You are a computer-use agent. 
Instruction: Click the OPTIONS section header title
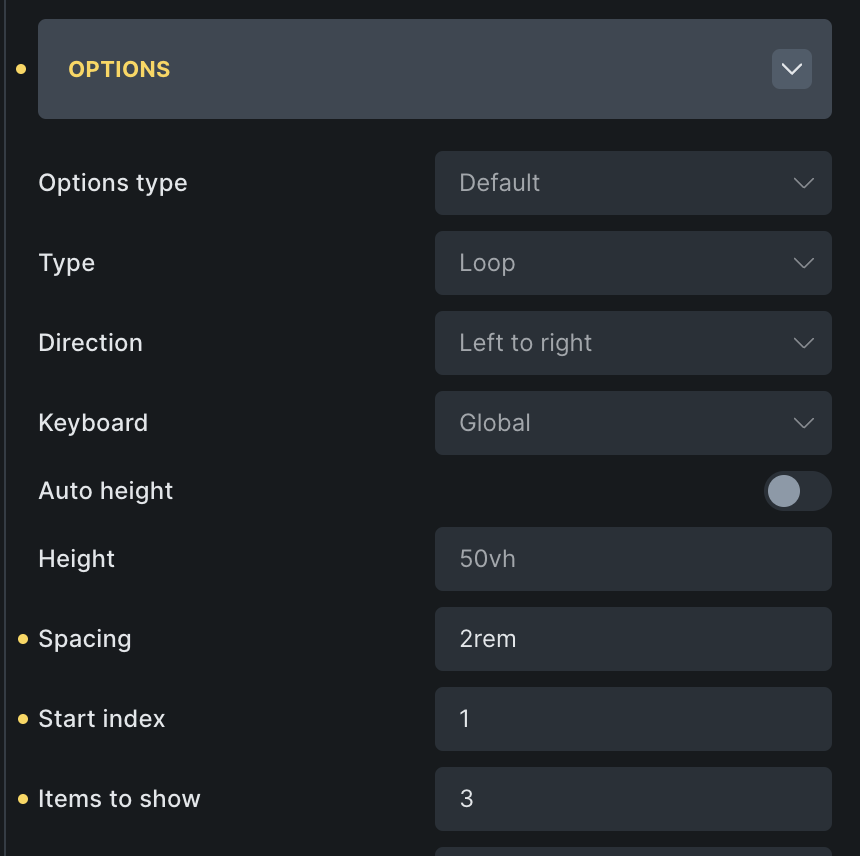[x=119, y=70]
